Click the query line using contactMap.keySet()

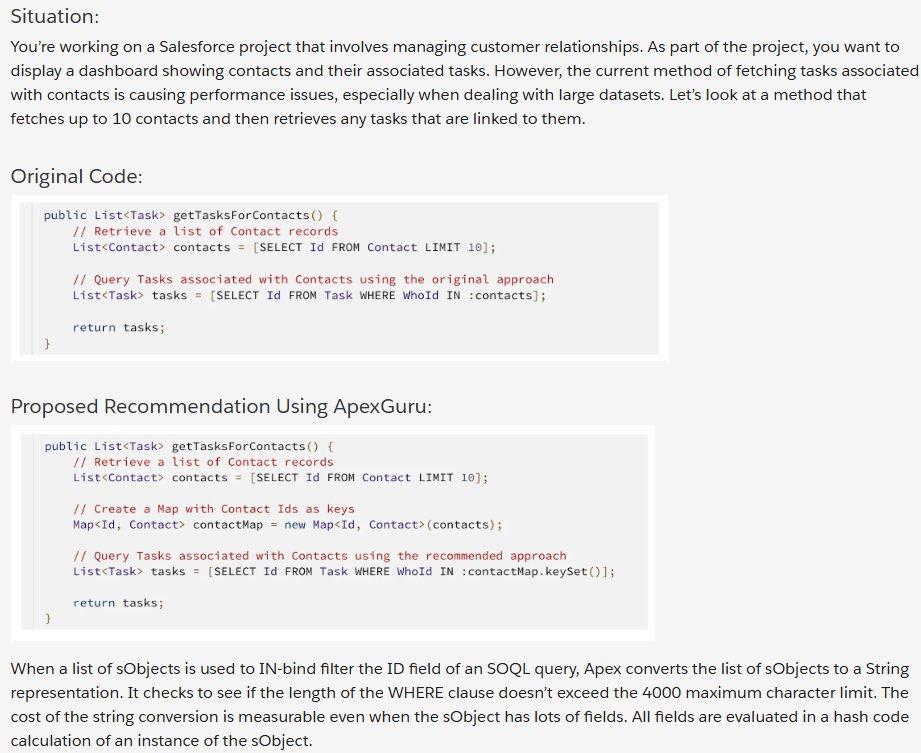click(x=344, y=572)
